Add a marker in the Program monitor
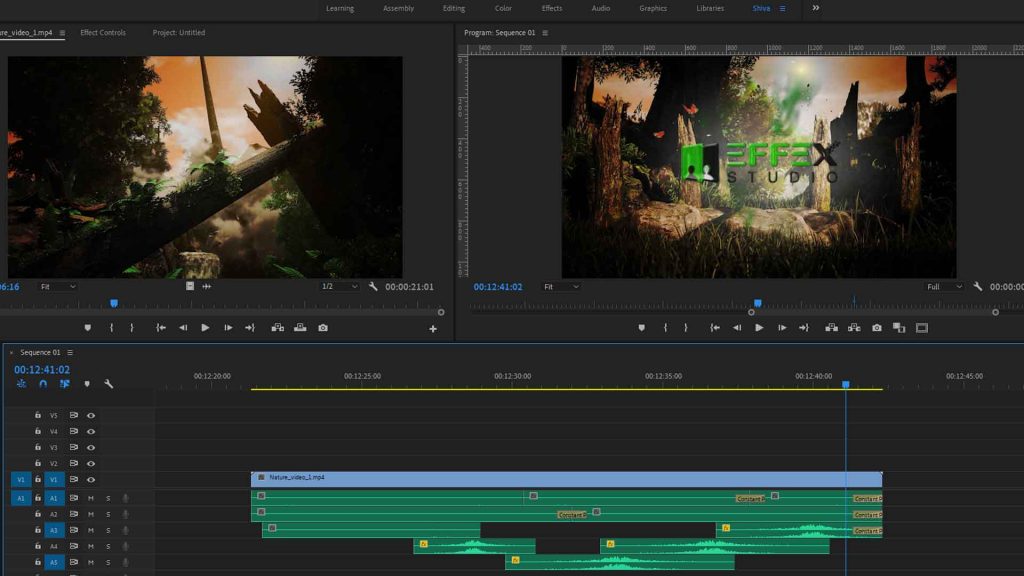The image size is (1024, 576). coord(641,328)
